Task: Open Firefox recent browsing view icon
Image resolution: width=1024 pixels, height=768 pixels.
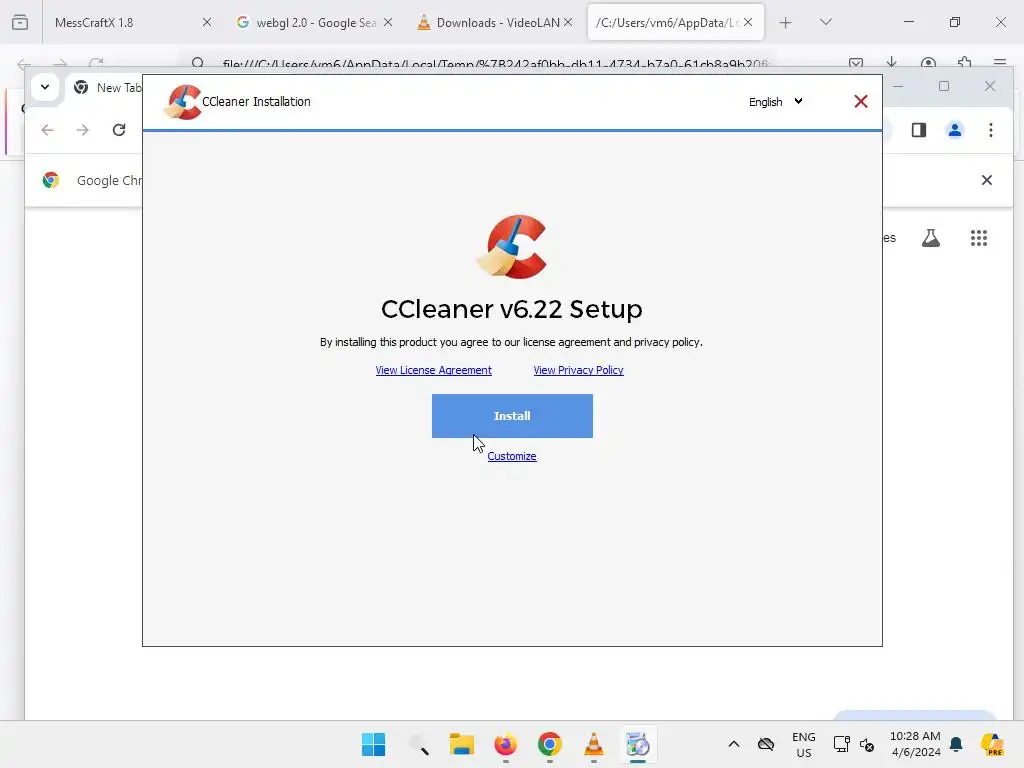Action: point(20,22)
